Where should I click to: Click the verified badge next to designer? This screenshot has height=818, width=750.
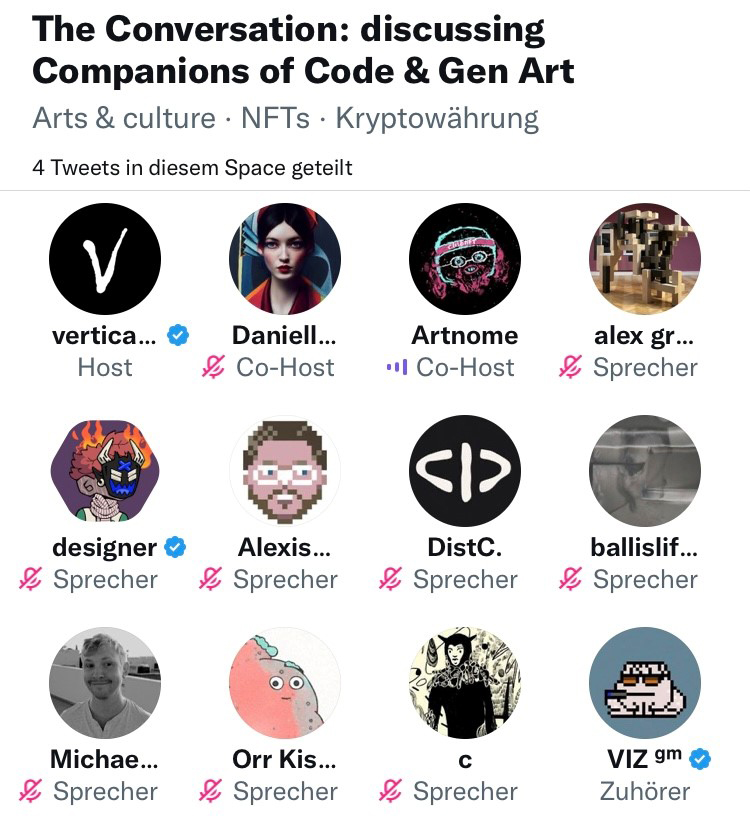coord(176,548)
